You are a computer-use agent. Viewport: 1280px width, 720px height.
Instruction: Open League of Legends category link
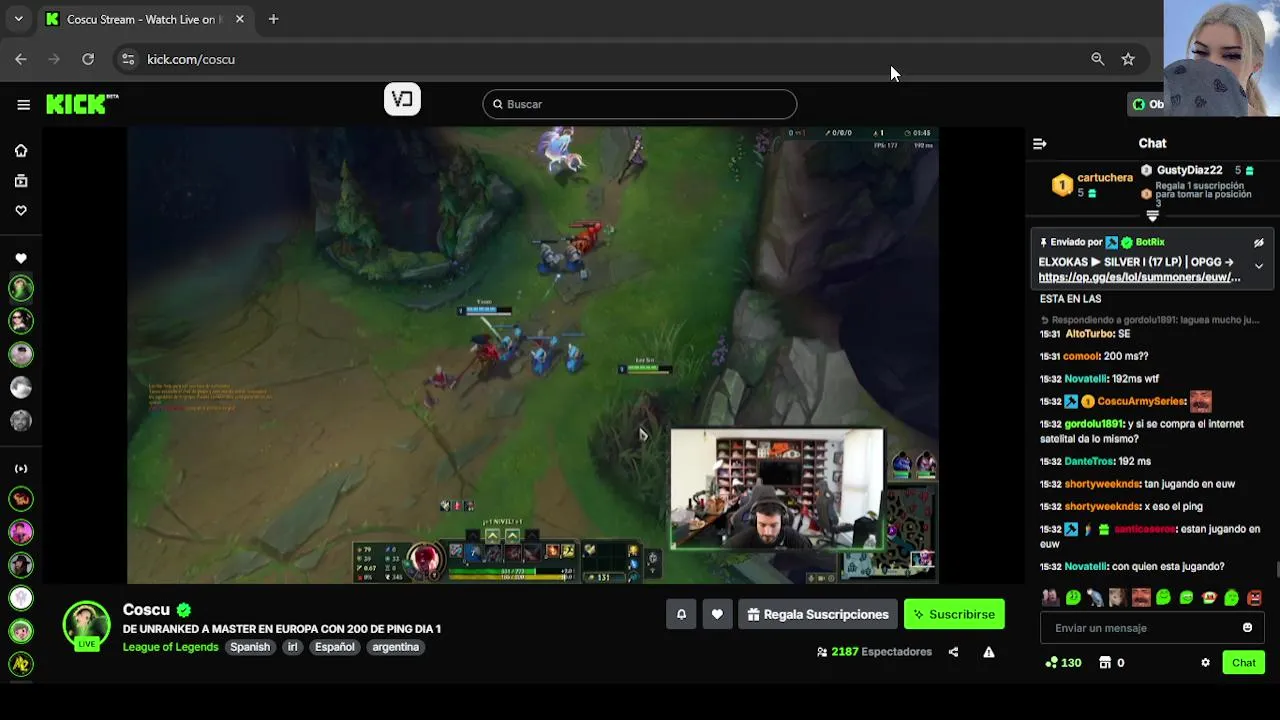pyautogui.click(x=170, y=647)
